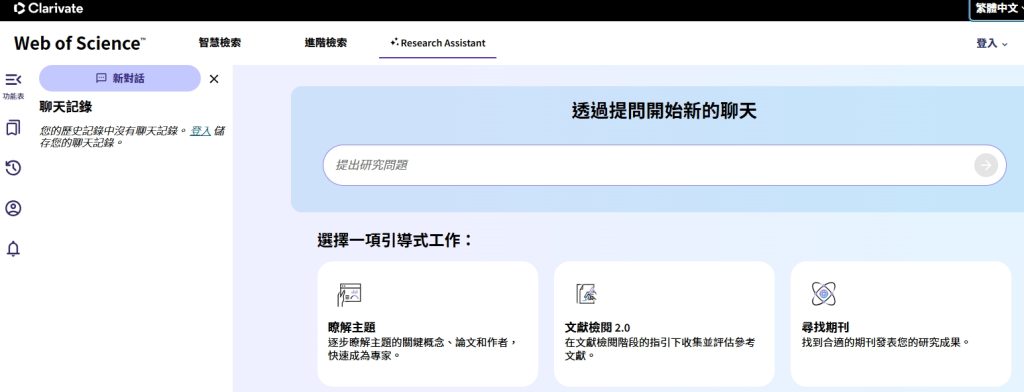The width and height of the screenshot is (1024, 392).
Task: Select the 文獻檢閱 2.0 guided task card
Action: tap(664, 323)
